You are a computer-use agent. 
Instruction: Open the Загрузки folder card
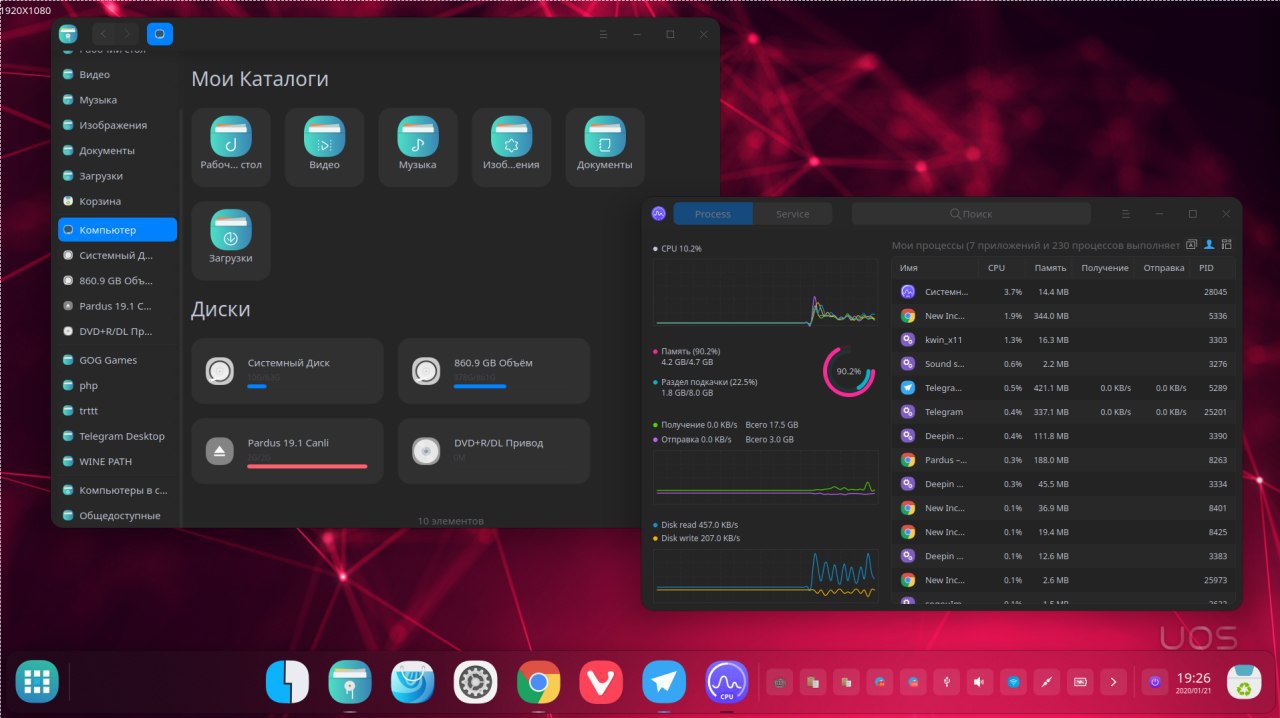[x=231, y=240]
